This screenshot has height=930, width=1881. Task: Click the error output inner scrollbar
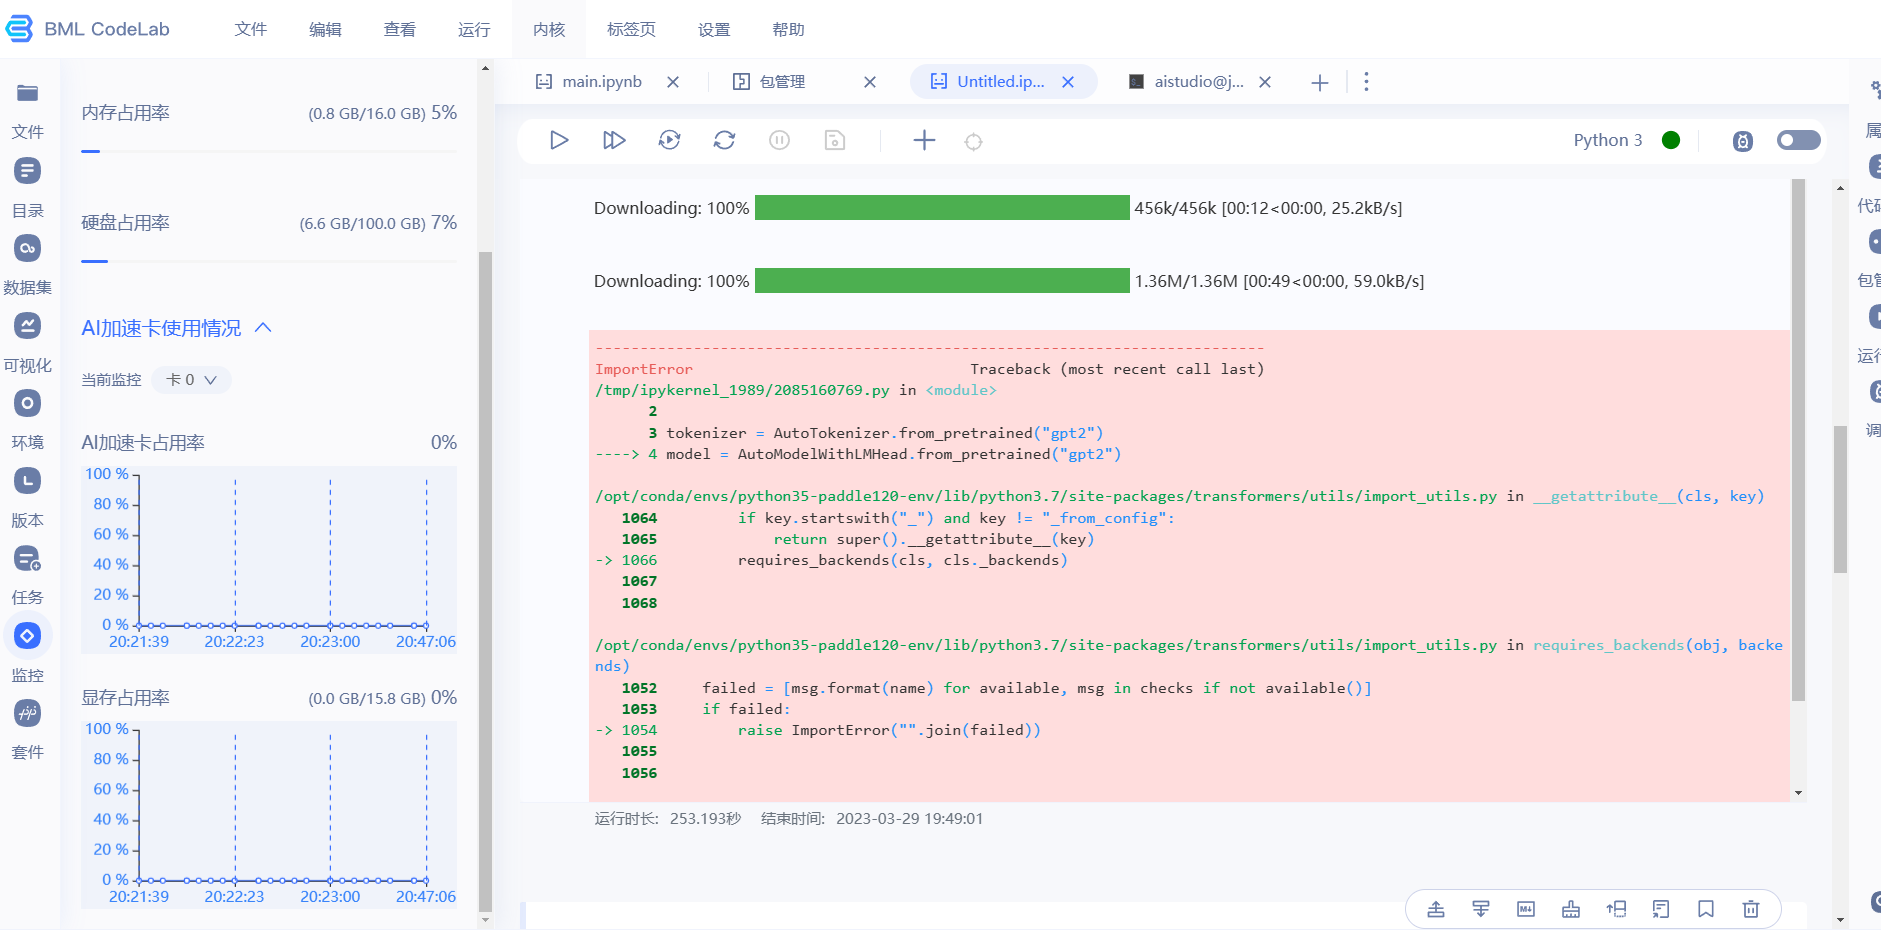(x=1798, y=440)
